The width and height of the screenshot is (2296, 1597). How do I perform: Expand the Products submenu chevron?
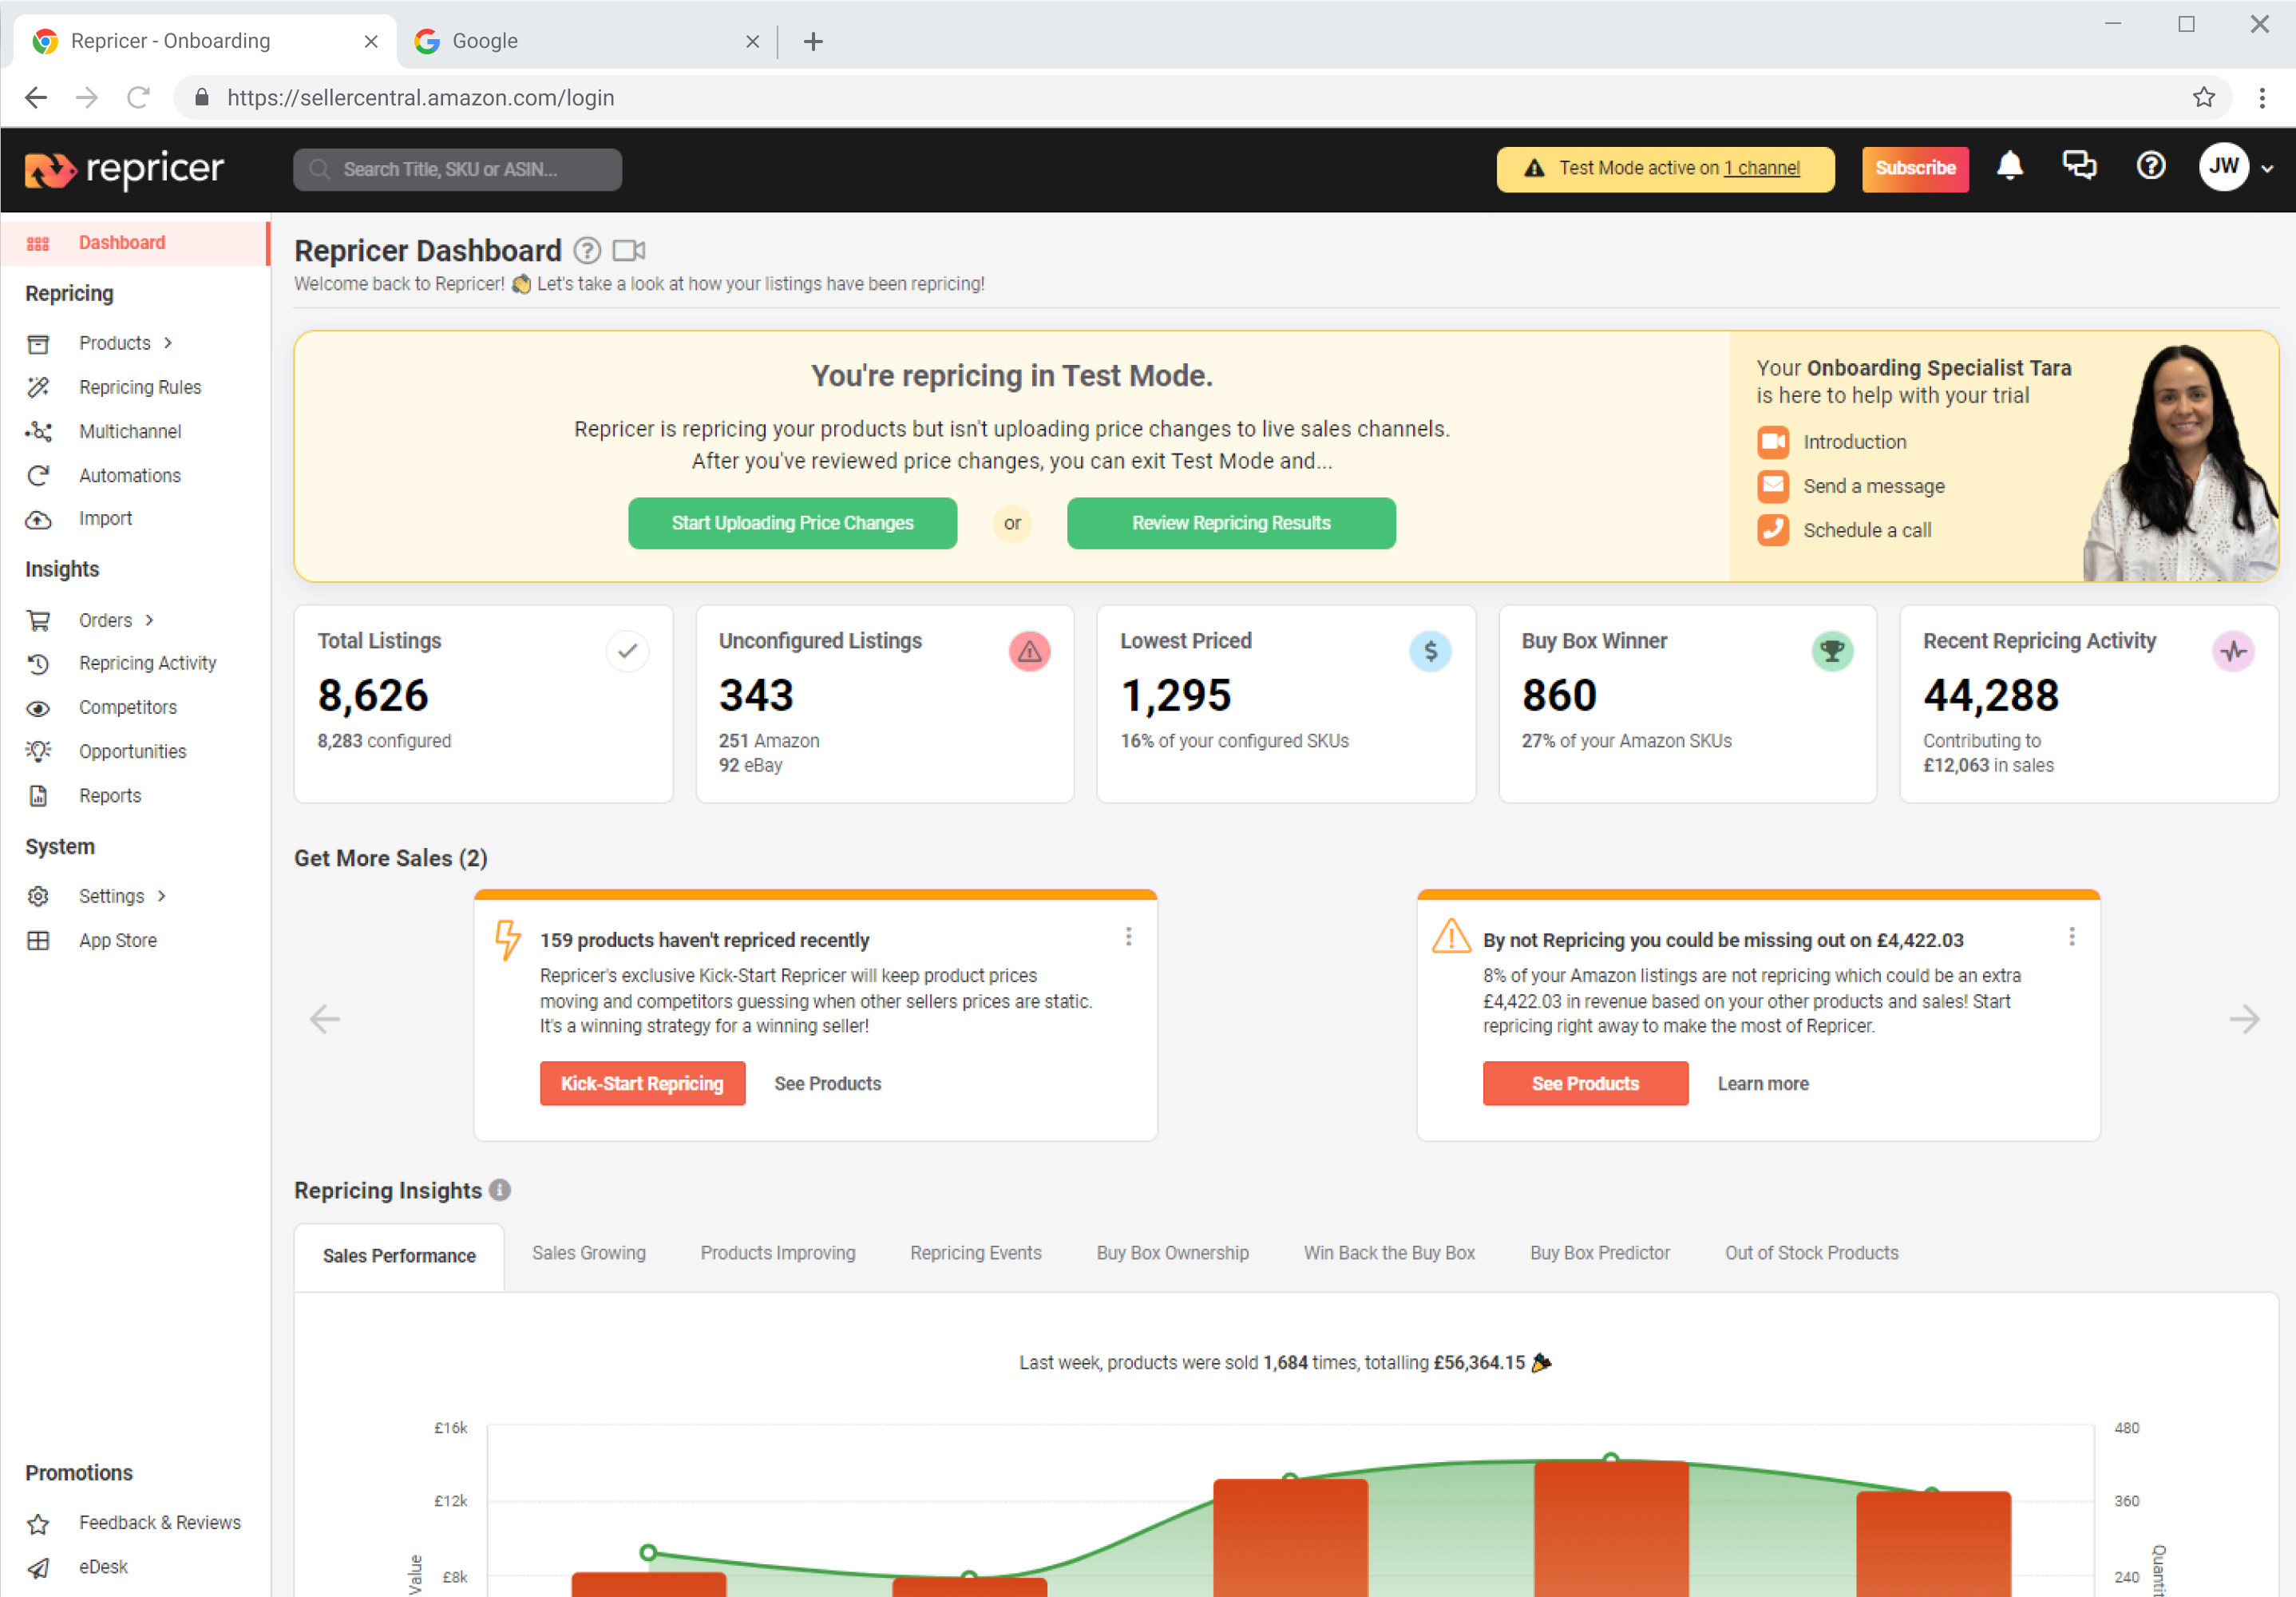click(168, 343)
